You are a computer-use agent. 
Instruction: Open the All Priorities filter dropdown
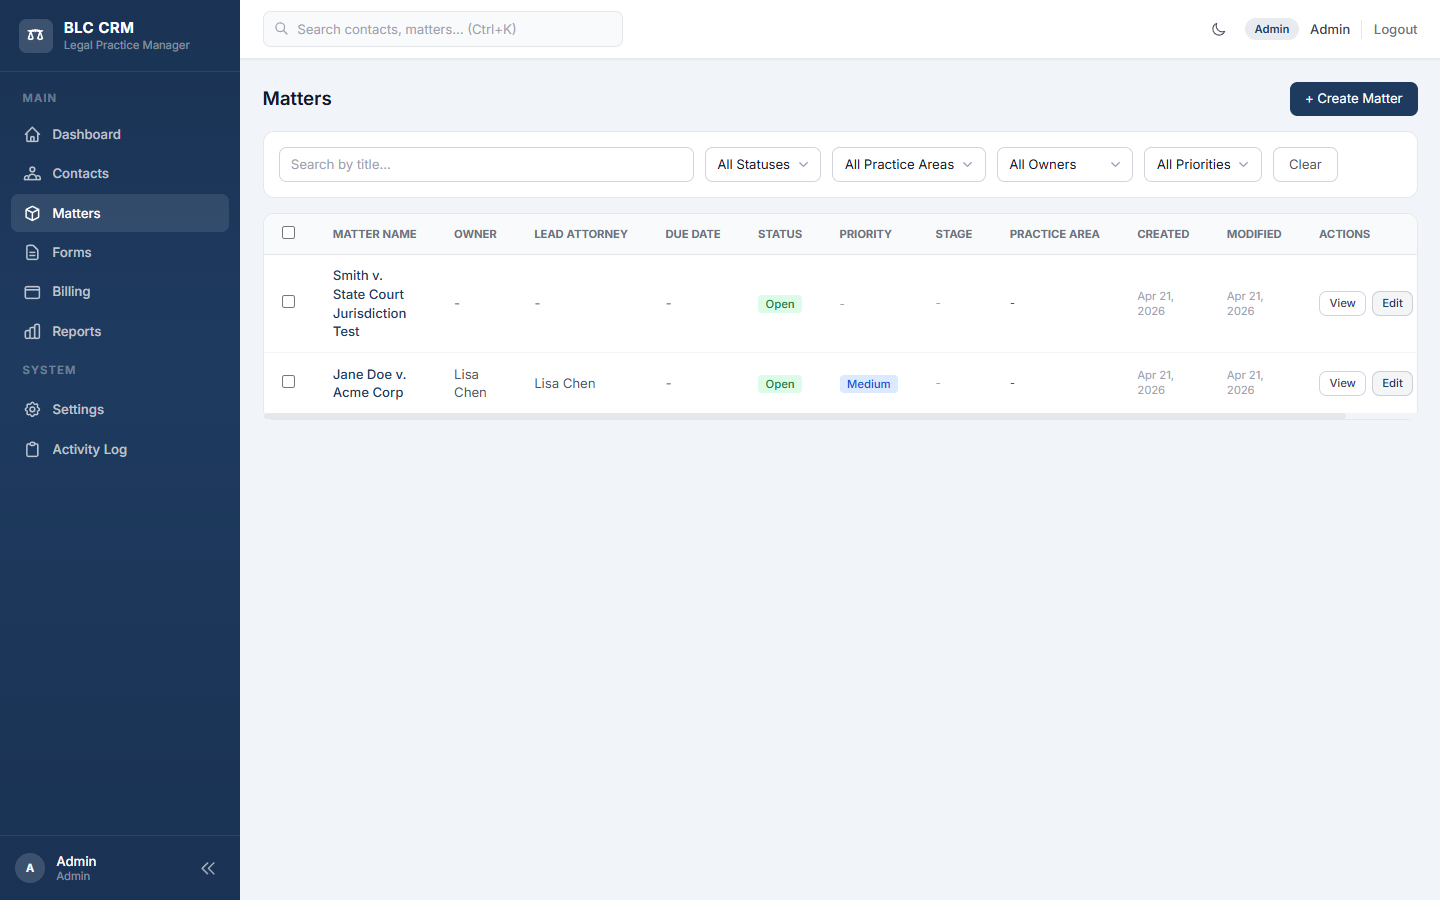tap(1203, 164)
